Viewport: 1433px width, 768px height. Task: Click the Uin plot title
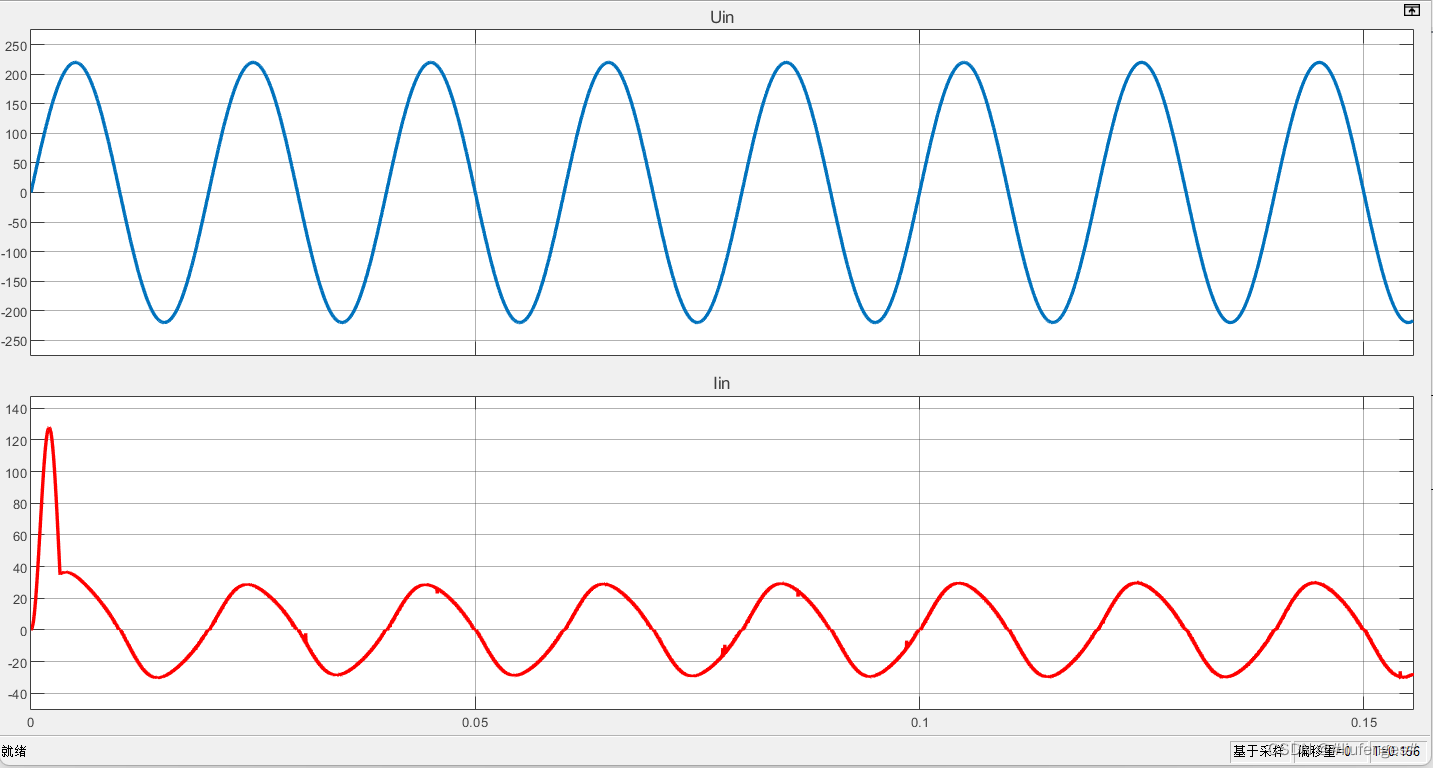(721, 18)
